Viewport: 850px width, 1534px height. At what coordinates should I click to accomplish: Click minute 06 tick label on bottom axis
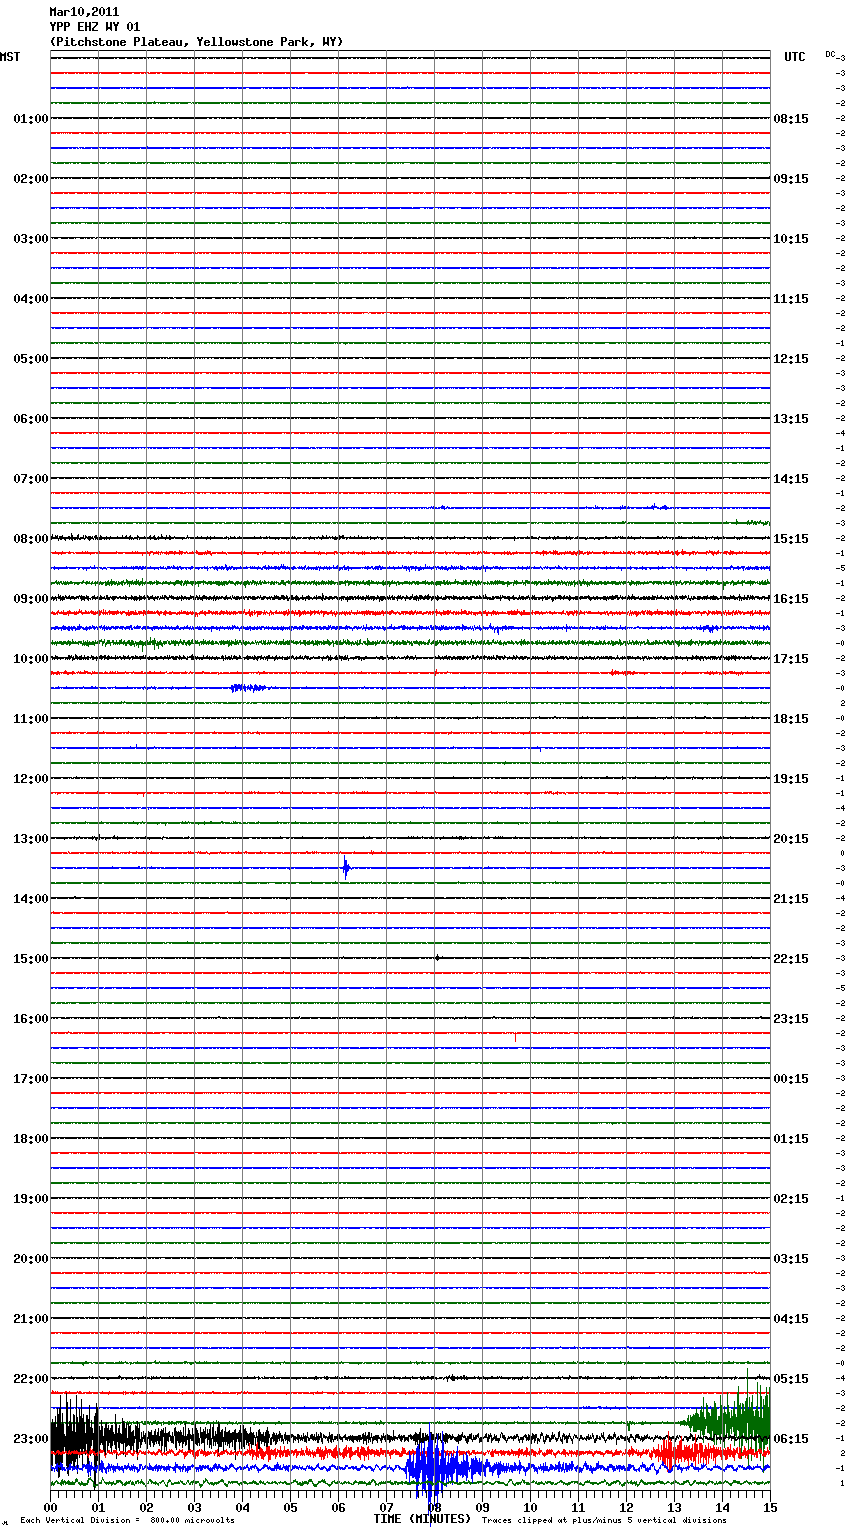pos(339,1507)
